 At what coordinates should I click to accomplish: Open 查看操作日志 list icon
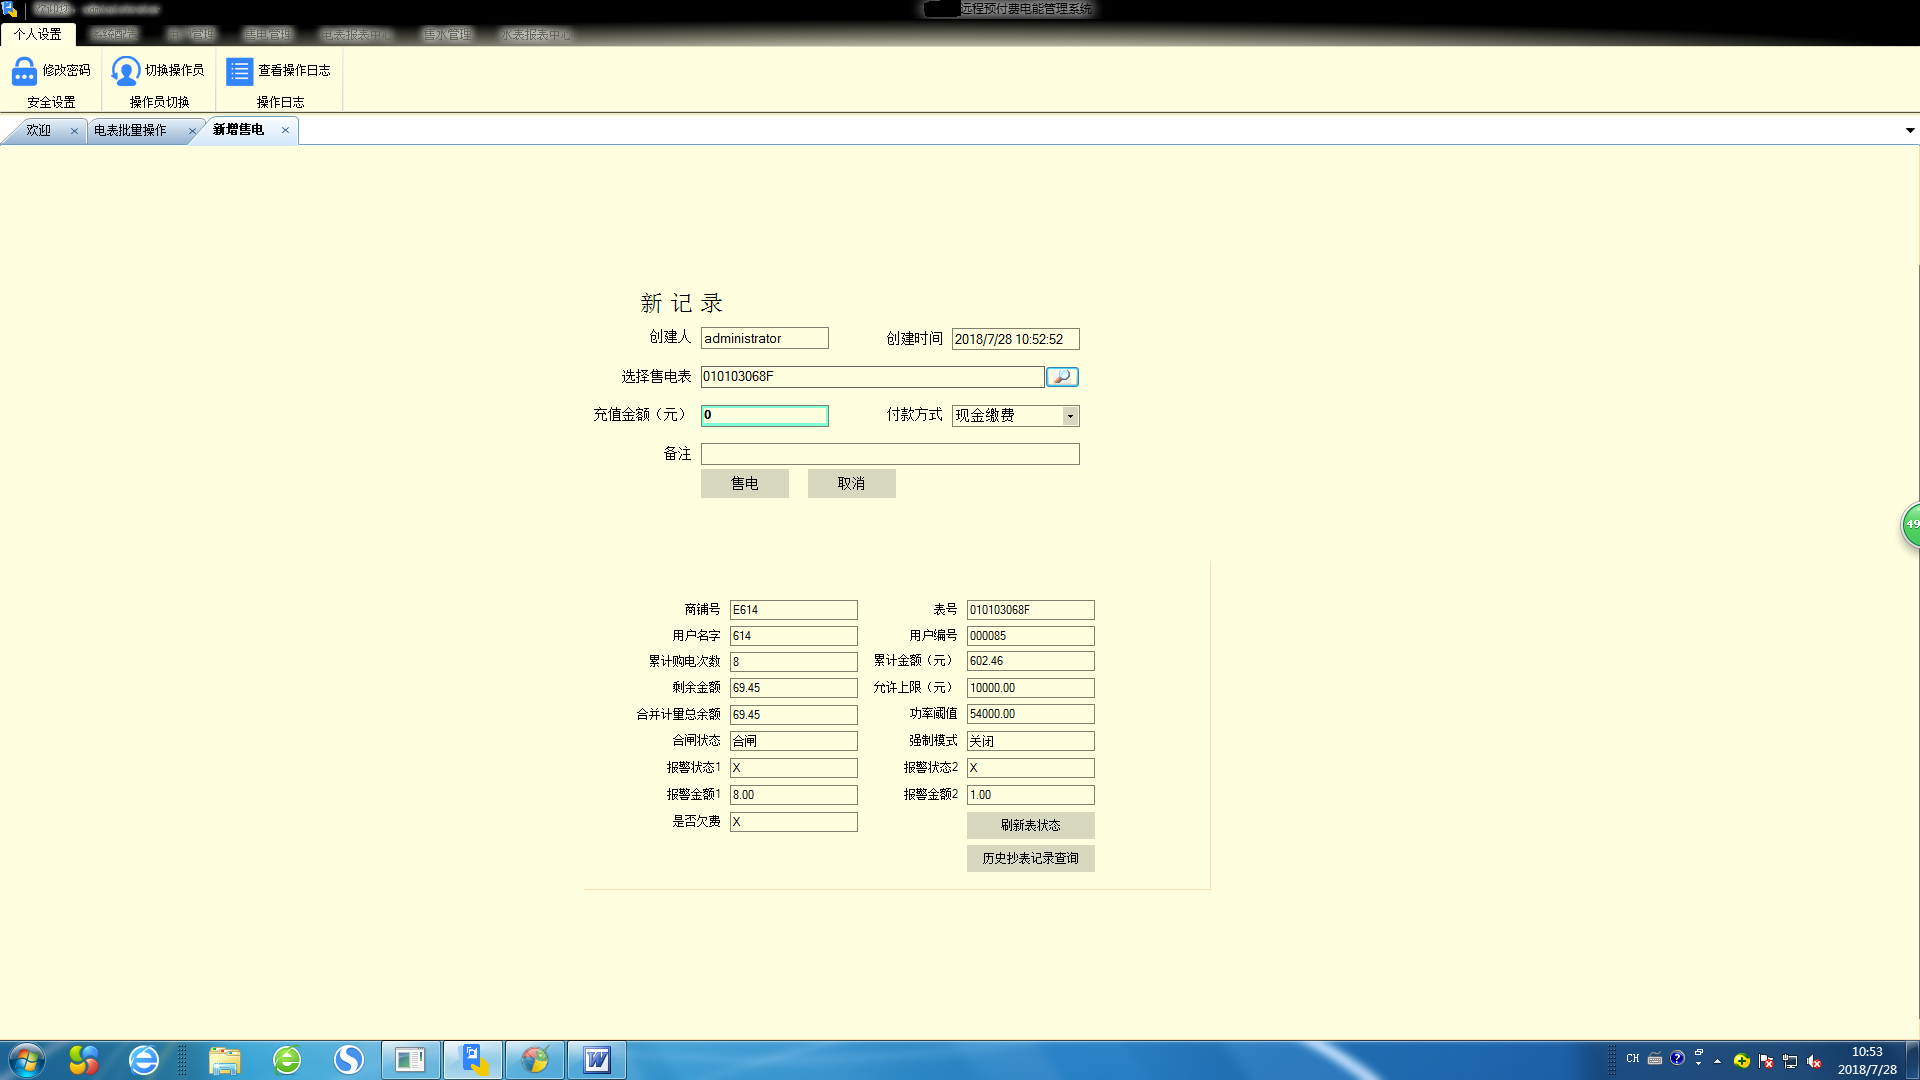(239, 71)
